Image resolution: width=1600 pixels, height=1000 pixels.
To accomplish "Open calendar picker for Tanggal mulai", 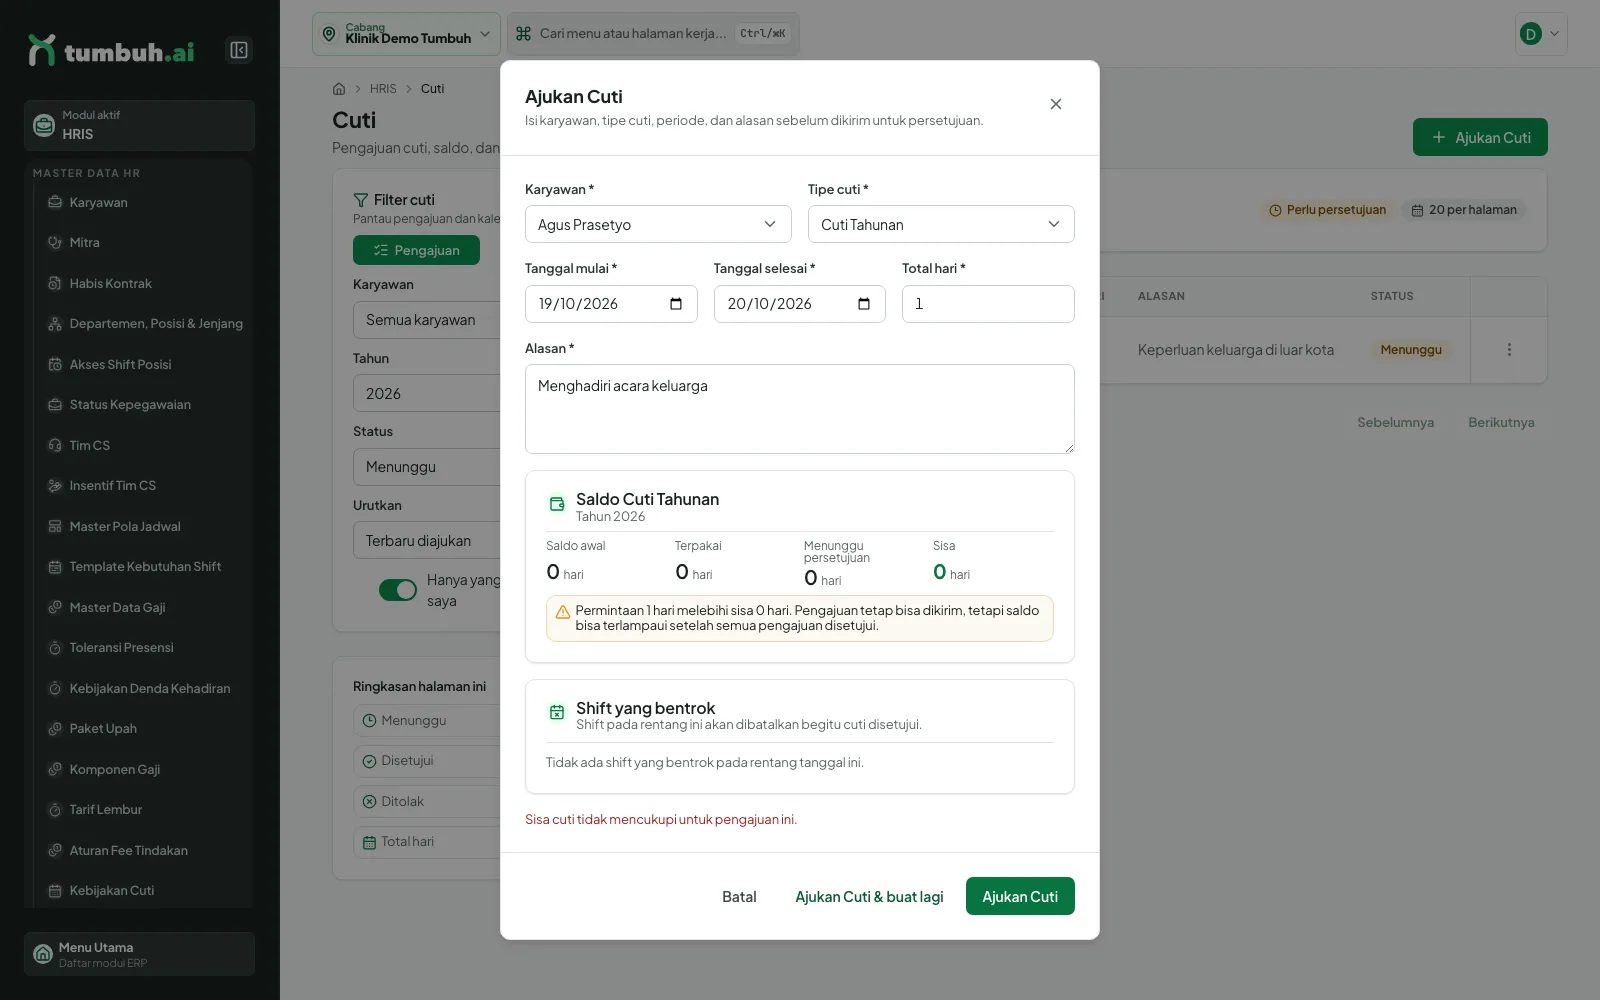I will [x=676, y=304].
